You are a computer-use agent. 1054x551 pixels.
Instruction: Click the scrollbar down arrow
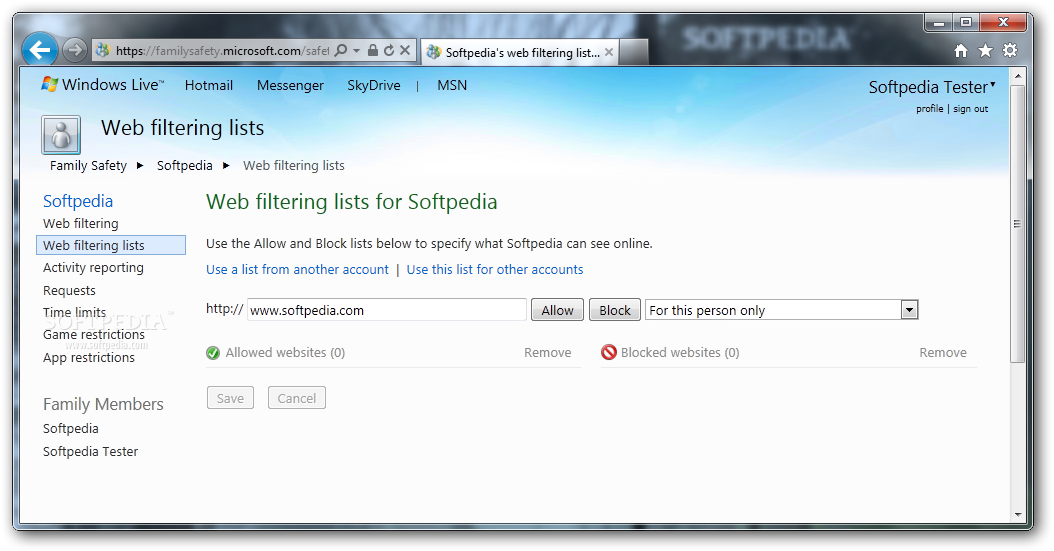[x=1018, y=515]
